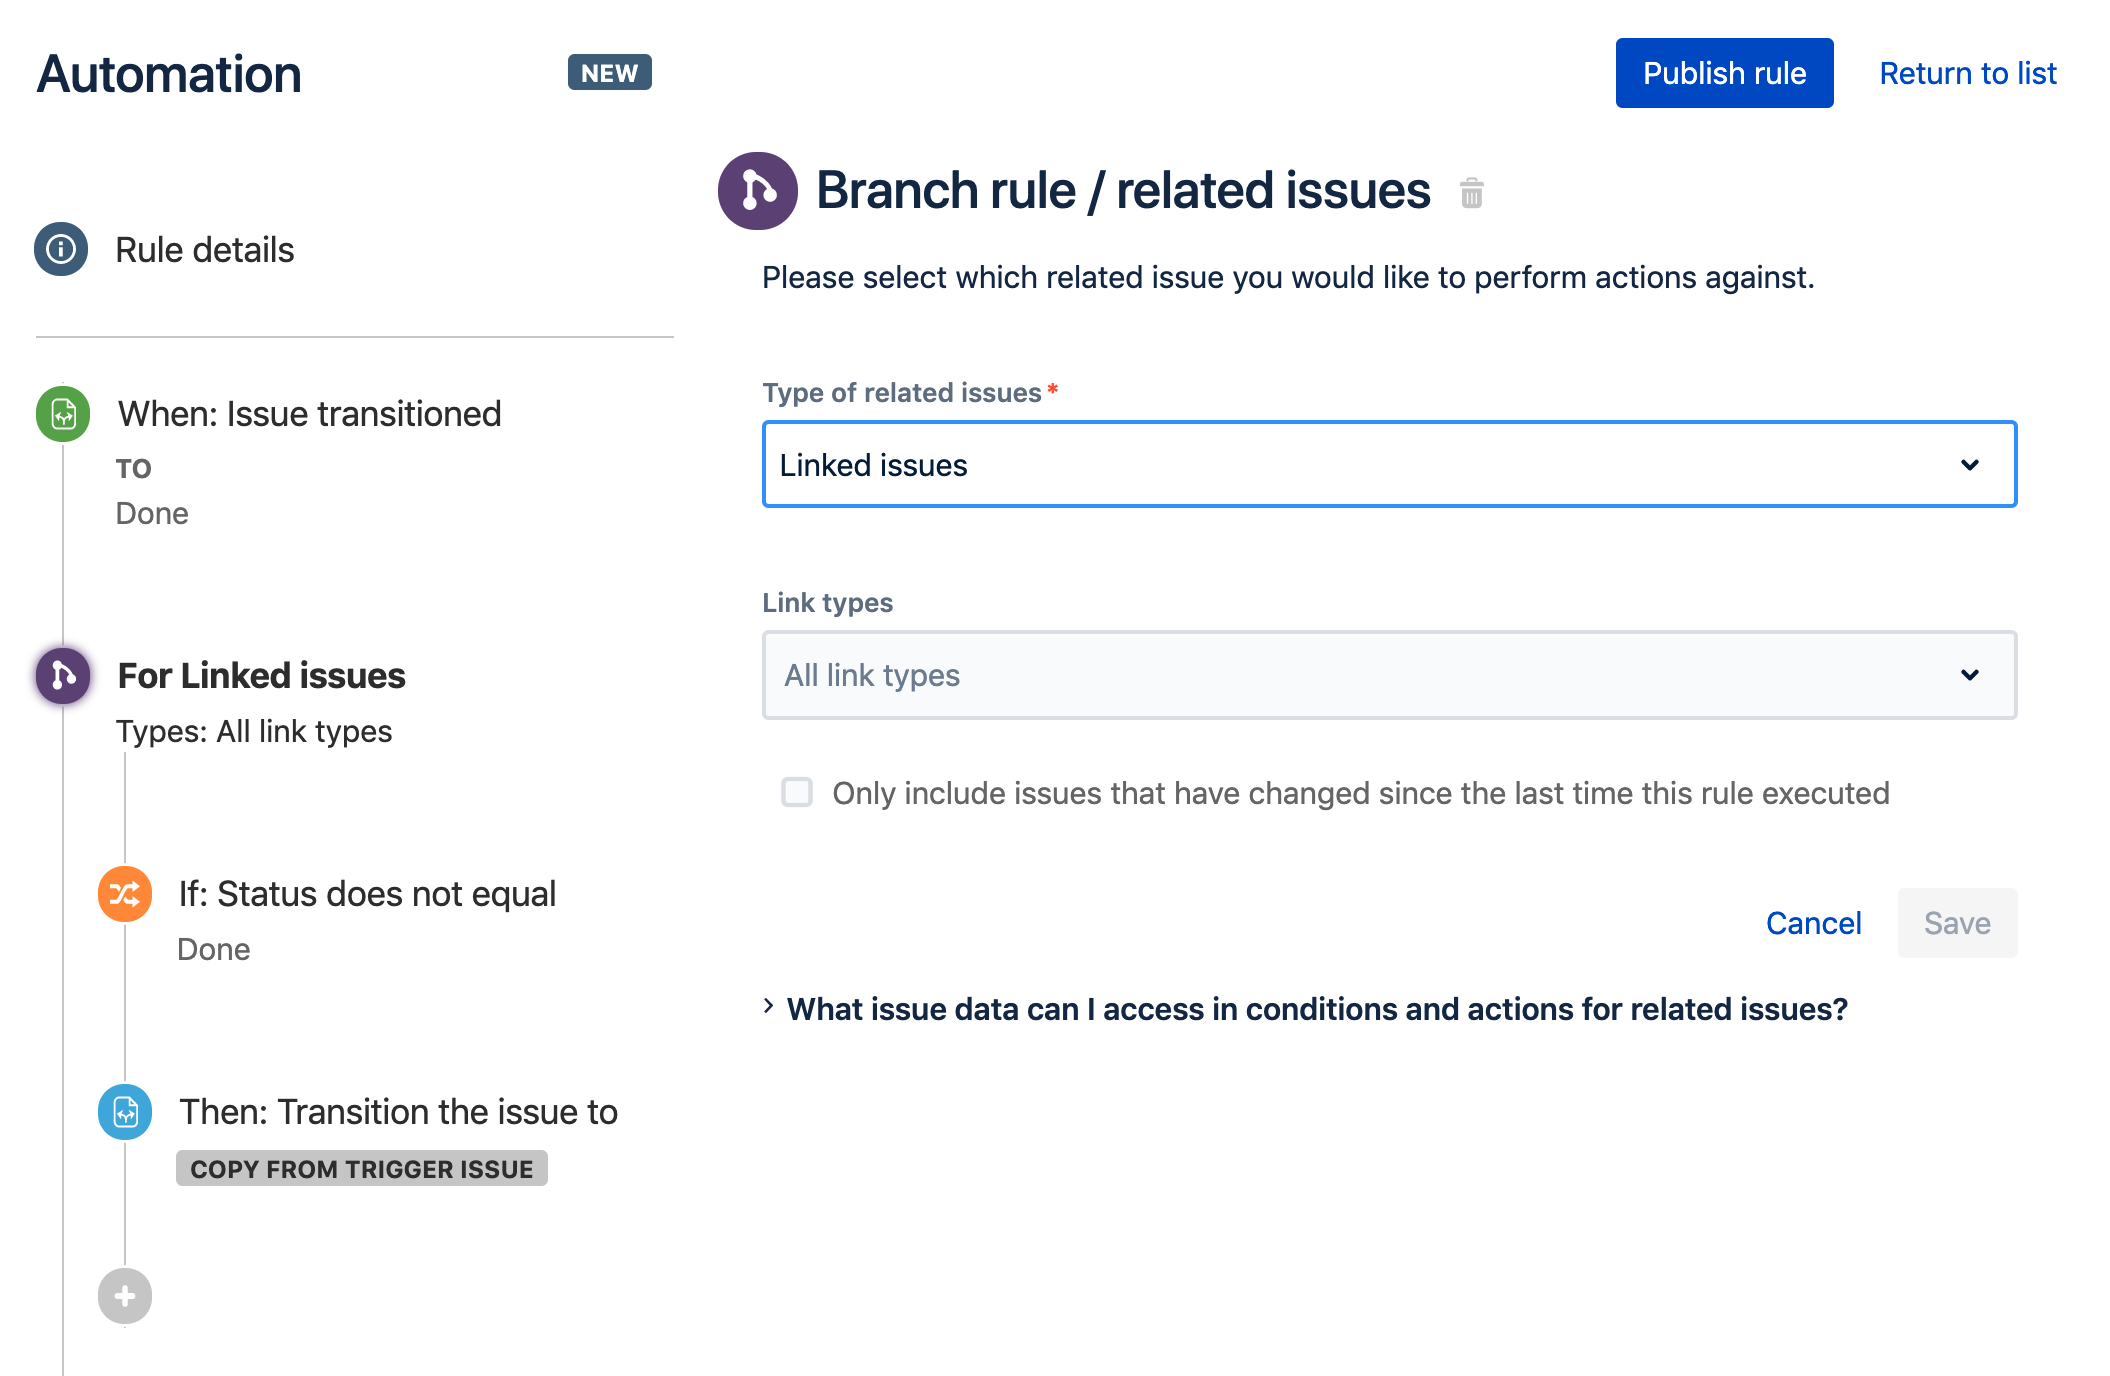Click the purple branch icon for Linked issues
Screen dimensions: 2110x1376
(x=63, y=675)
